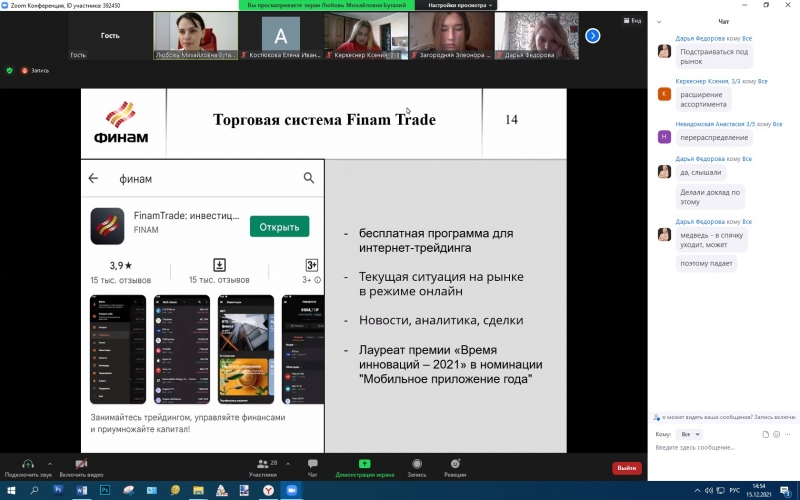
Task: Click the message расширение ассортимента
Action: tap(703, 99)
